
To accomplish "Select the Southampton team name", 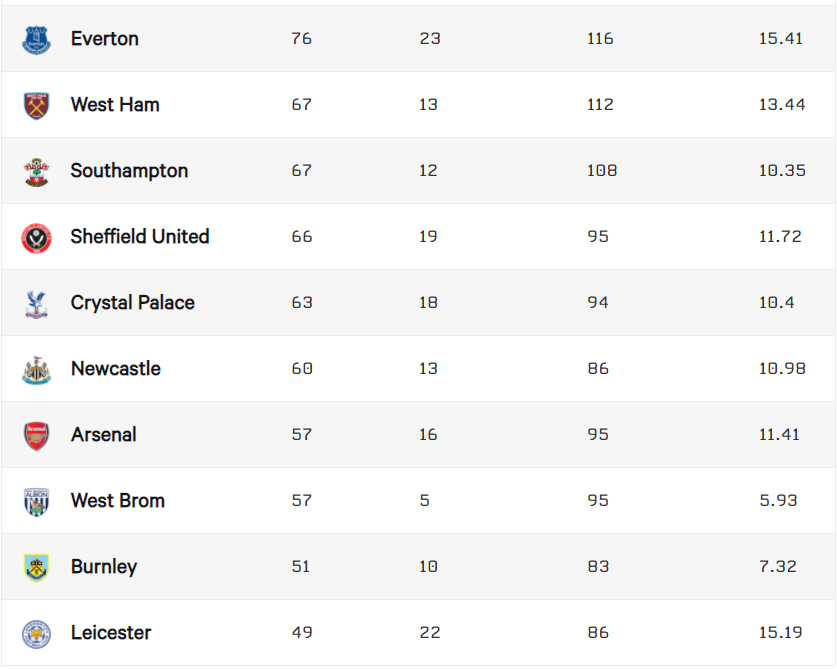I will tap(129, 171).
